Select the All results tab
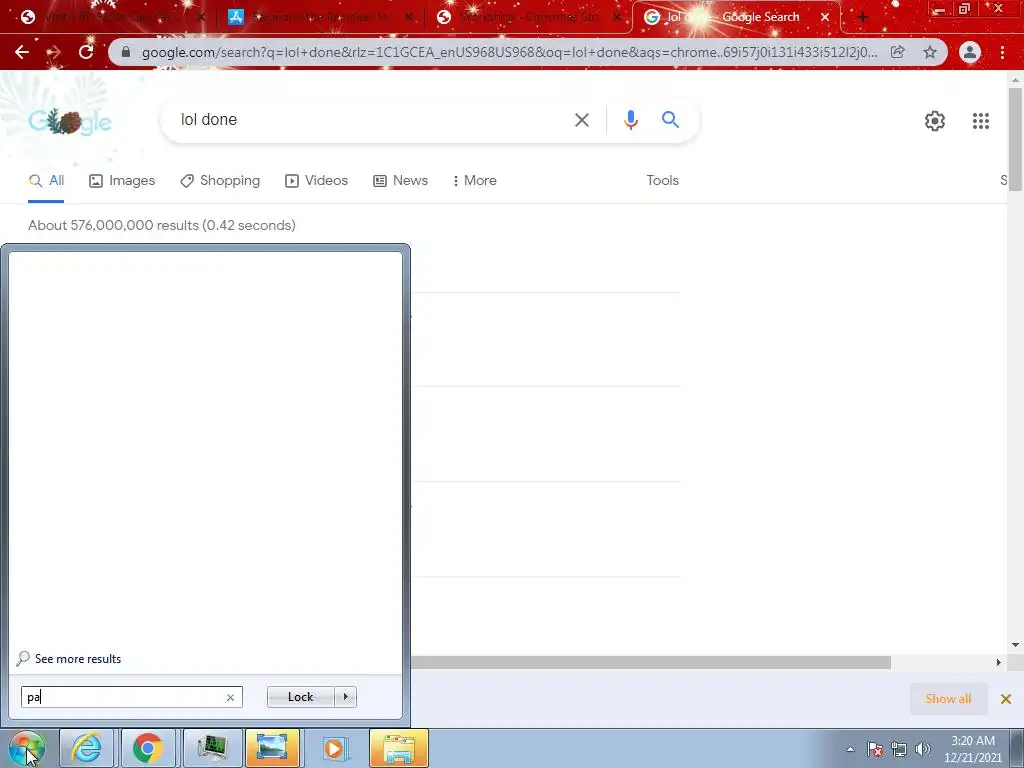The width and height of the screenshot is (1024, 768). (46, 181)
